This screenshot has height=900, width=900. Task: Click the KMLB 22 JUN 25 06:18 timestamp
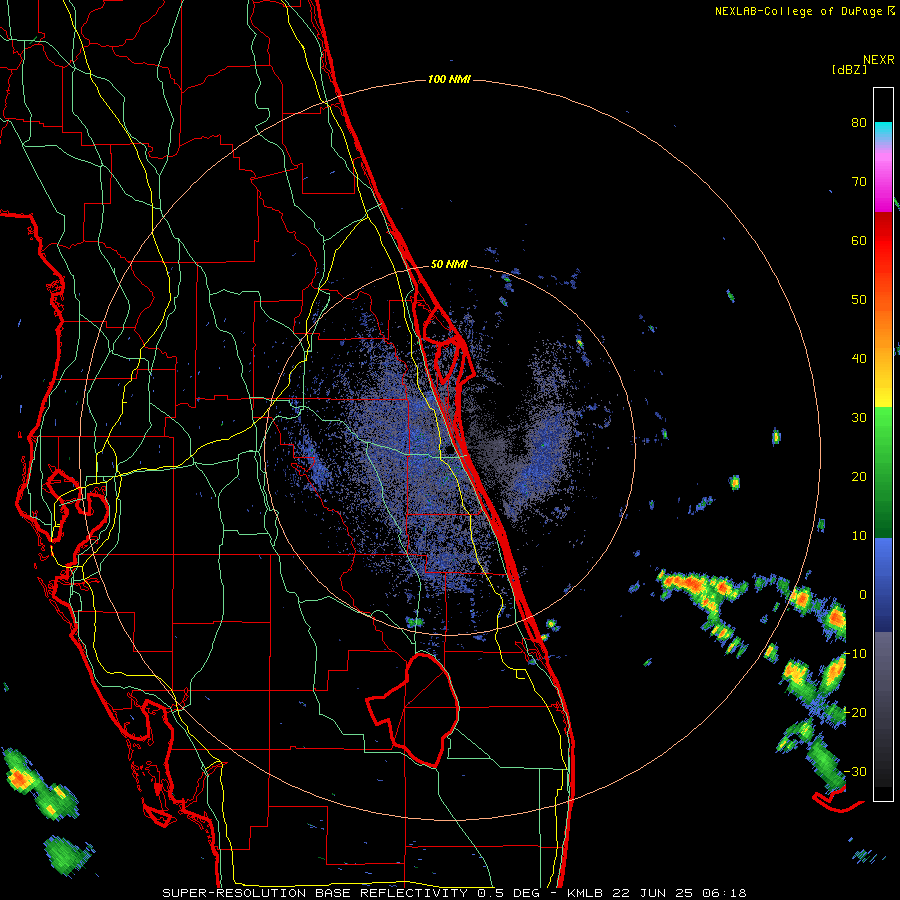tap(657, 893)
